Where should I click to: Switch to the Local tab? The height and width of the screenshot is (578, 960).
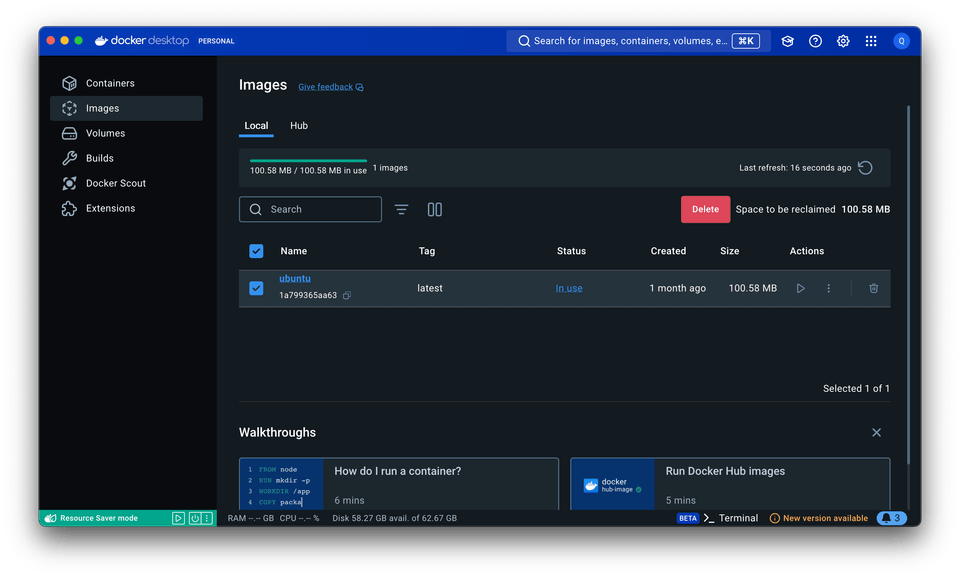tap(256, 126)
